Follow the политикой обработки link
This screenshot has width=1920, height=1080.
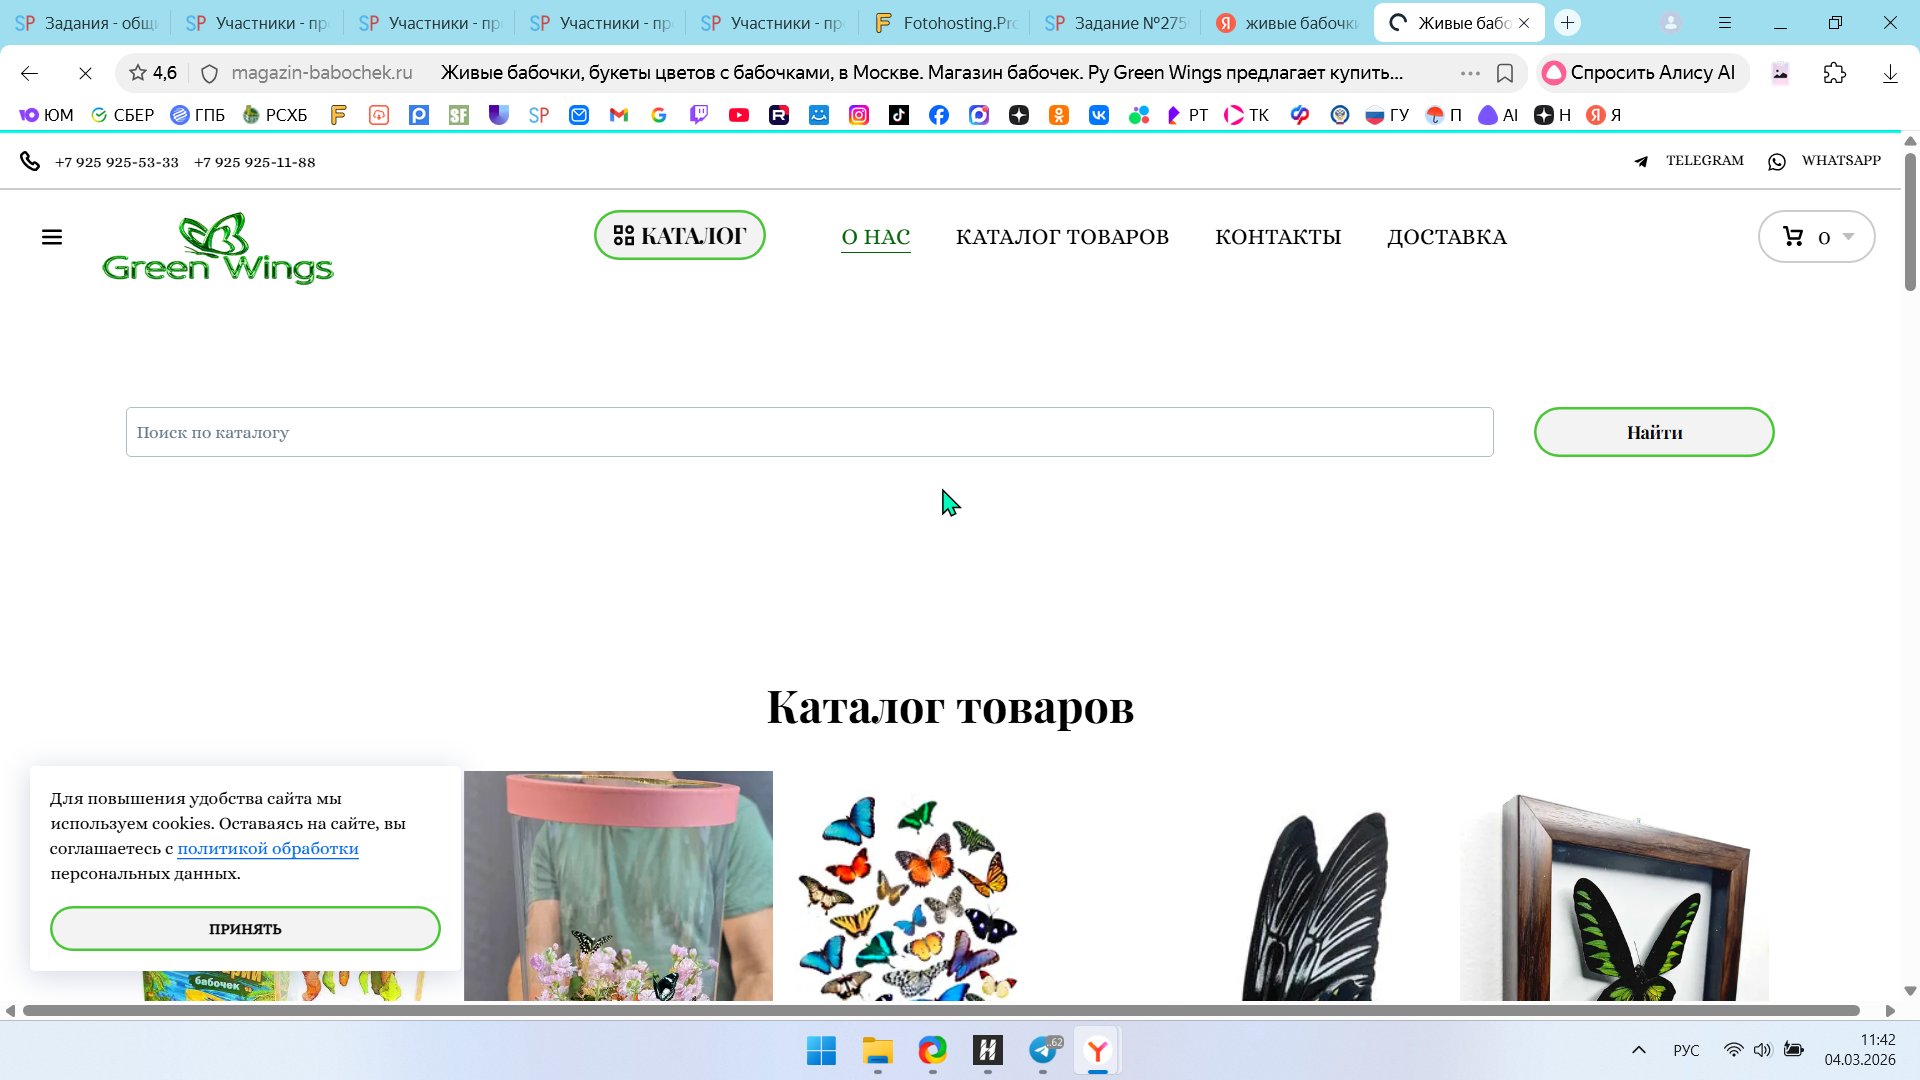[x=268, y=848]
